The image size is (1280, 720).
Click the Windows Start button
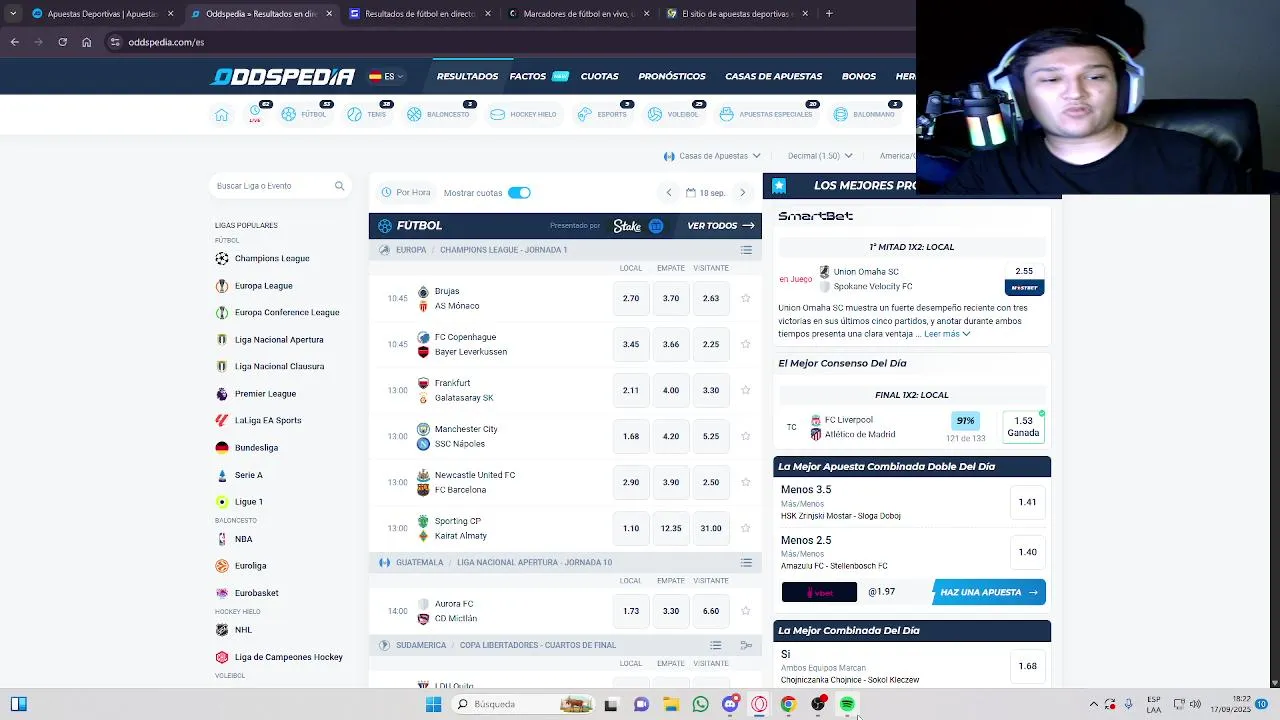(433, 704)
